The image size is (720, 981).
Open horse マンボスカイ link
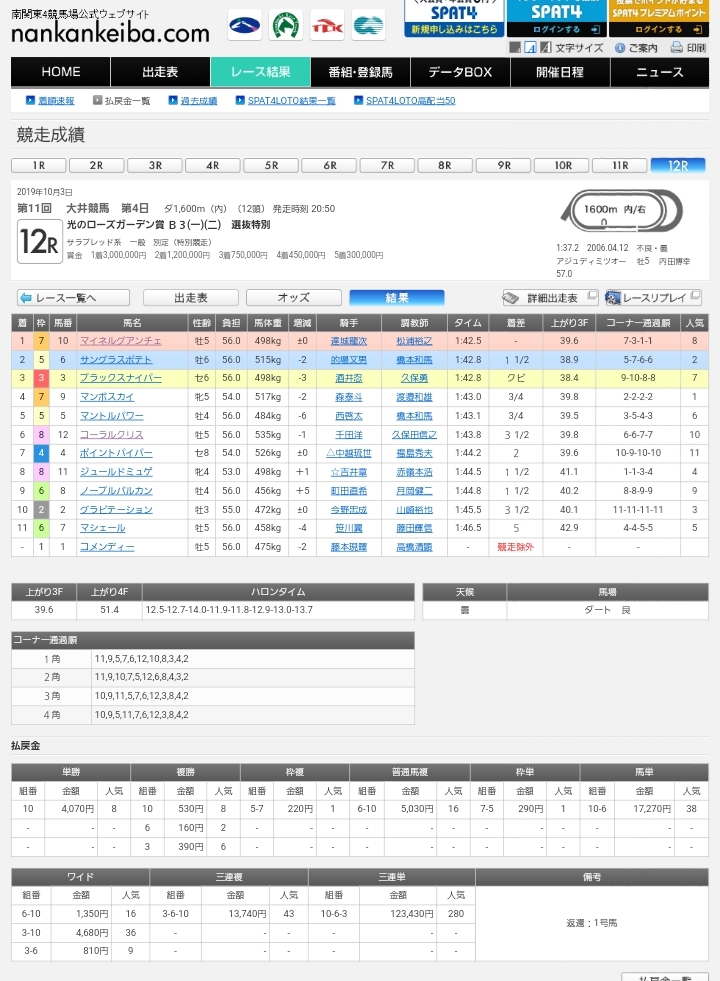click(x=107, y=397)
